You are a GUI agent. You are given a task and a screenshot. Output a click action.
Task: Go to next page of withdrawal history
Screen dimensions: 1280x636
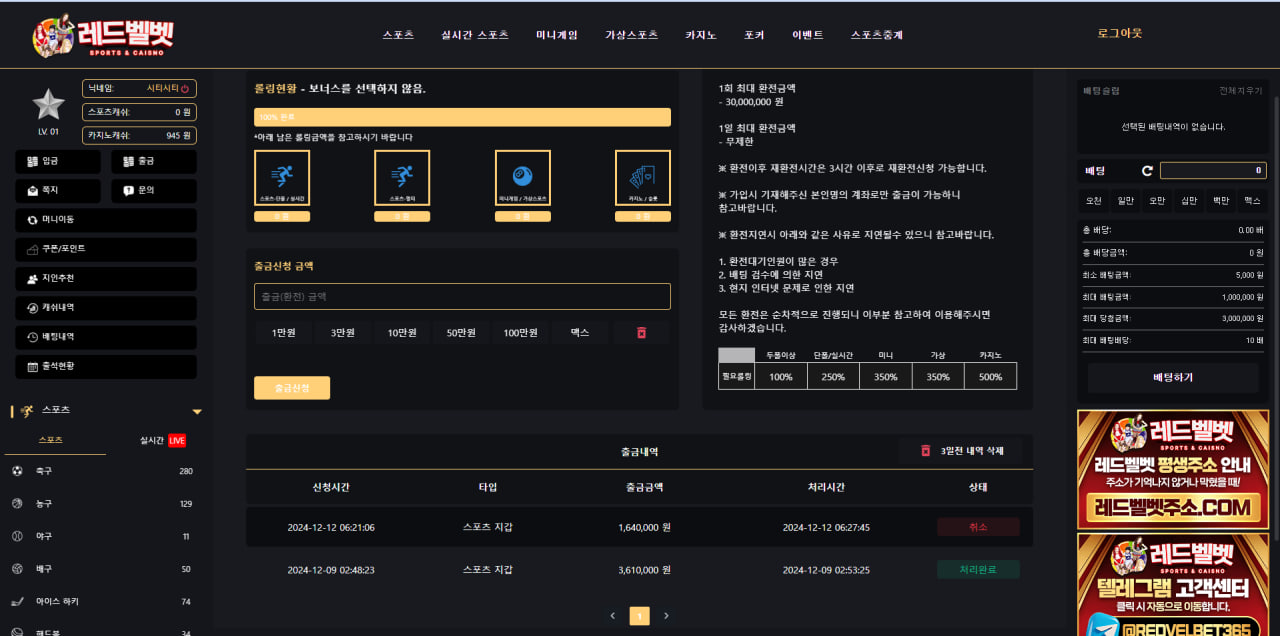667,616
